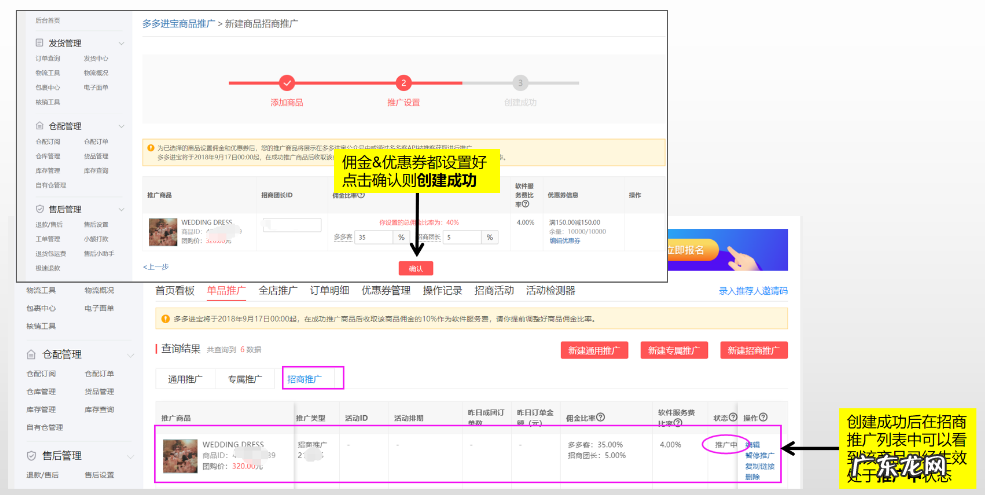Viewport: 985px width, 495px height.
Task: Collapse 仓配管理 section in back list page
Action: (131, 356)
